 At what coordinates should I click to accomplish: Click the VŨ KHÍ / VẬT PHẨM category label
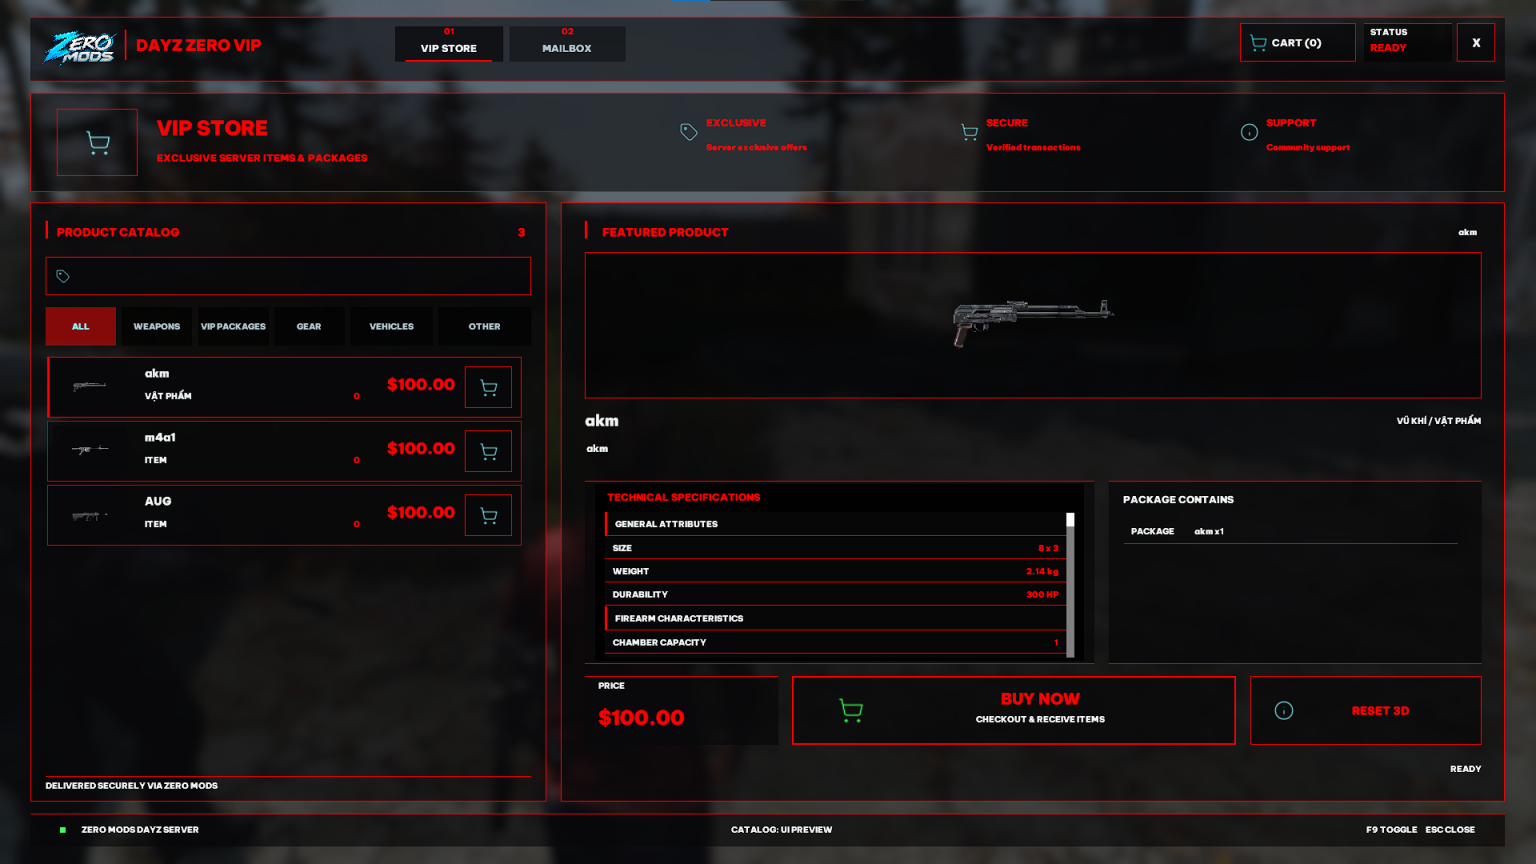pyautogui.click(x=1438, y=421)
